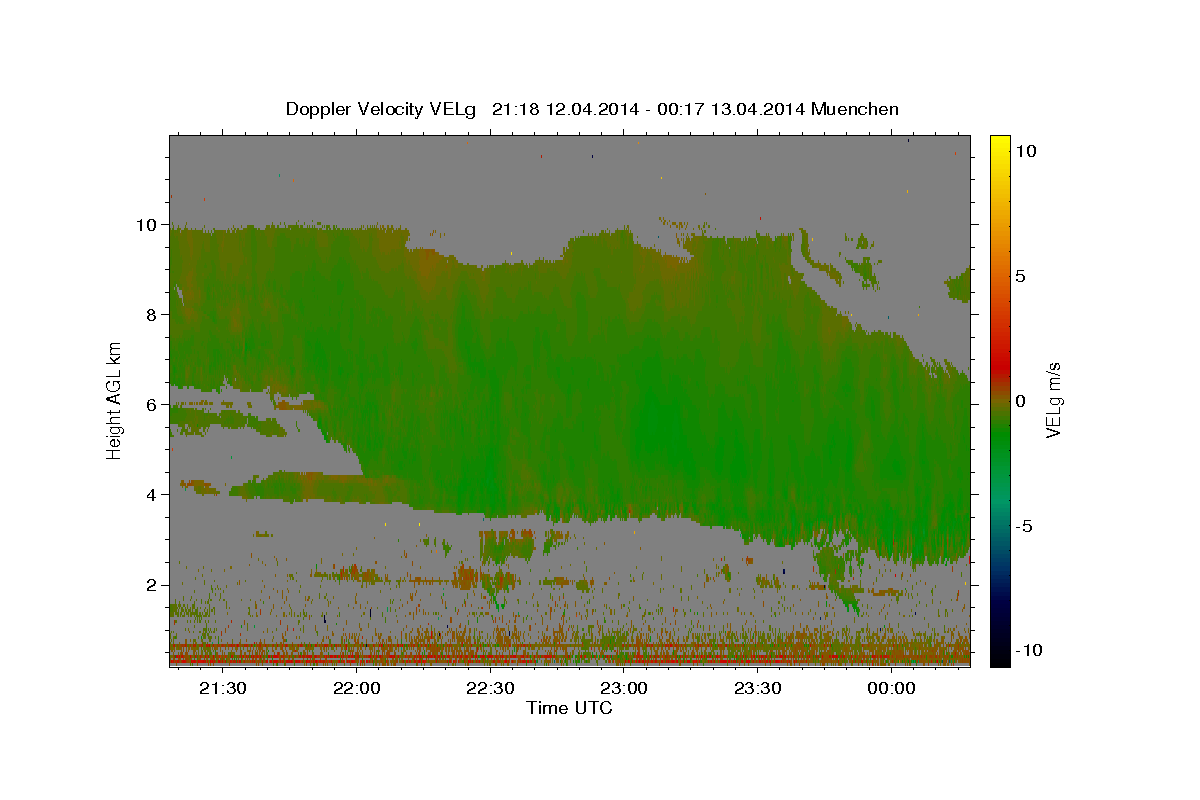Viewport: 1200px width, 800px height.
Task: Click the height axis label 8
Action: 153,315
